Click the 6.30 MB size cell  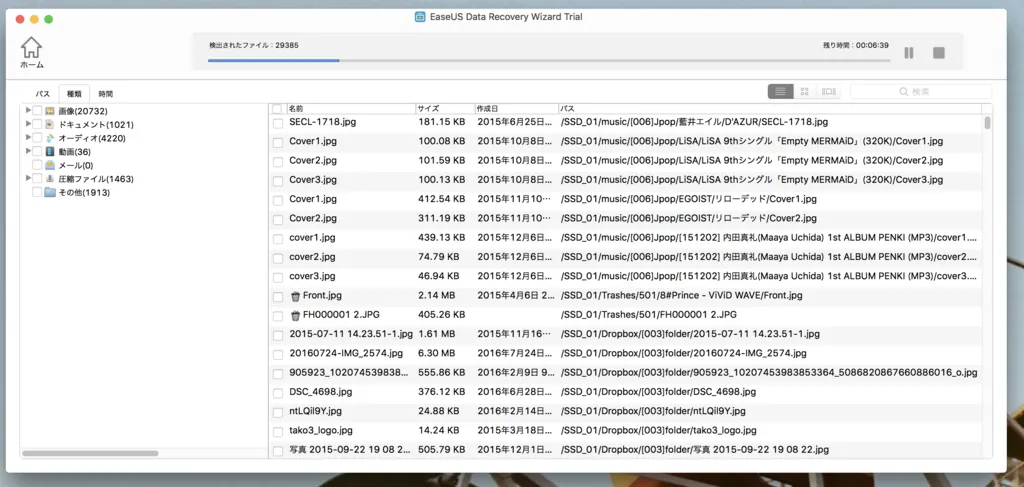tap(437, 353)
